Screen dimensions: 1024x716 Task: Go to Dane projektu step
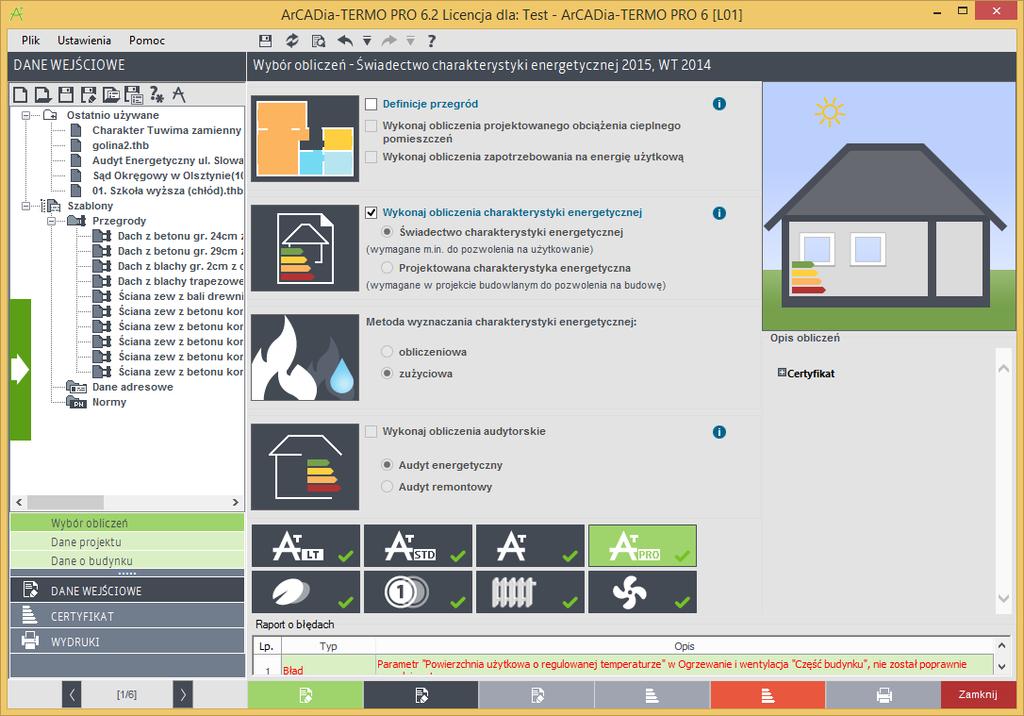127,542
